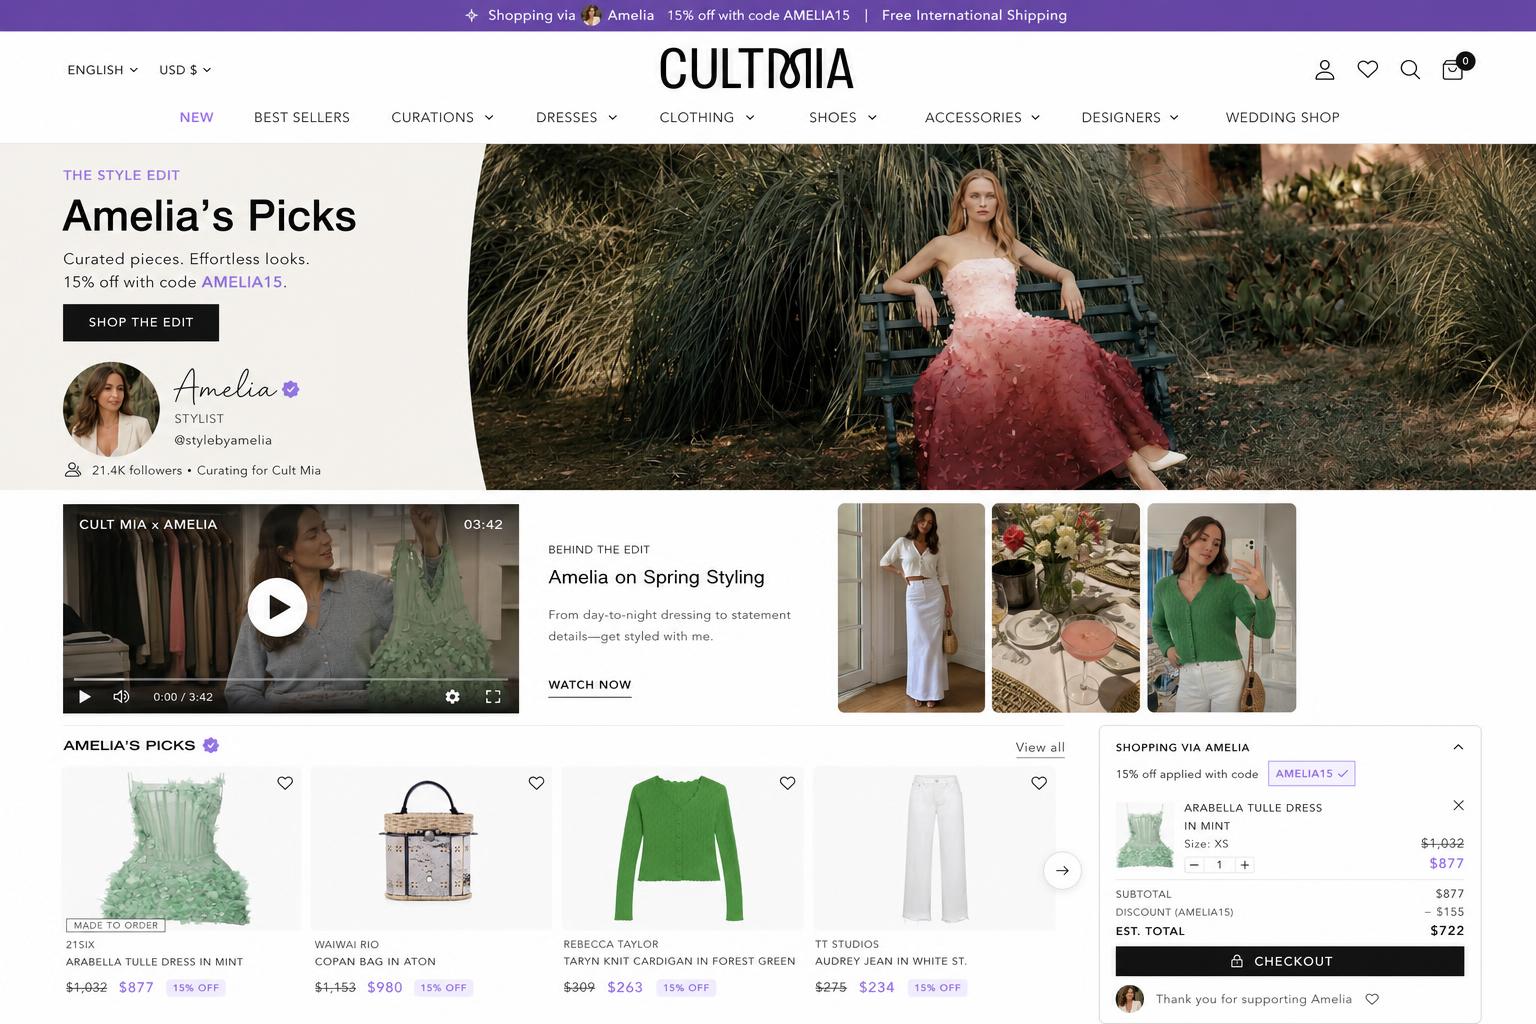The width and height of the screenshot is (1536, 1024).
Task: Go to the New section
Action: pos(196,117)
